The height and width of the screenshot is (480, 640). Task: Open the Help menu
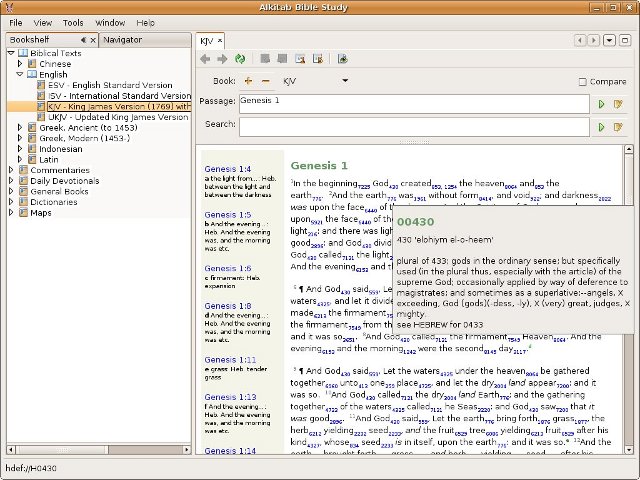point(145,23)
